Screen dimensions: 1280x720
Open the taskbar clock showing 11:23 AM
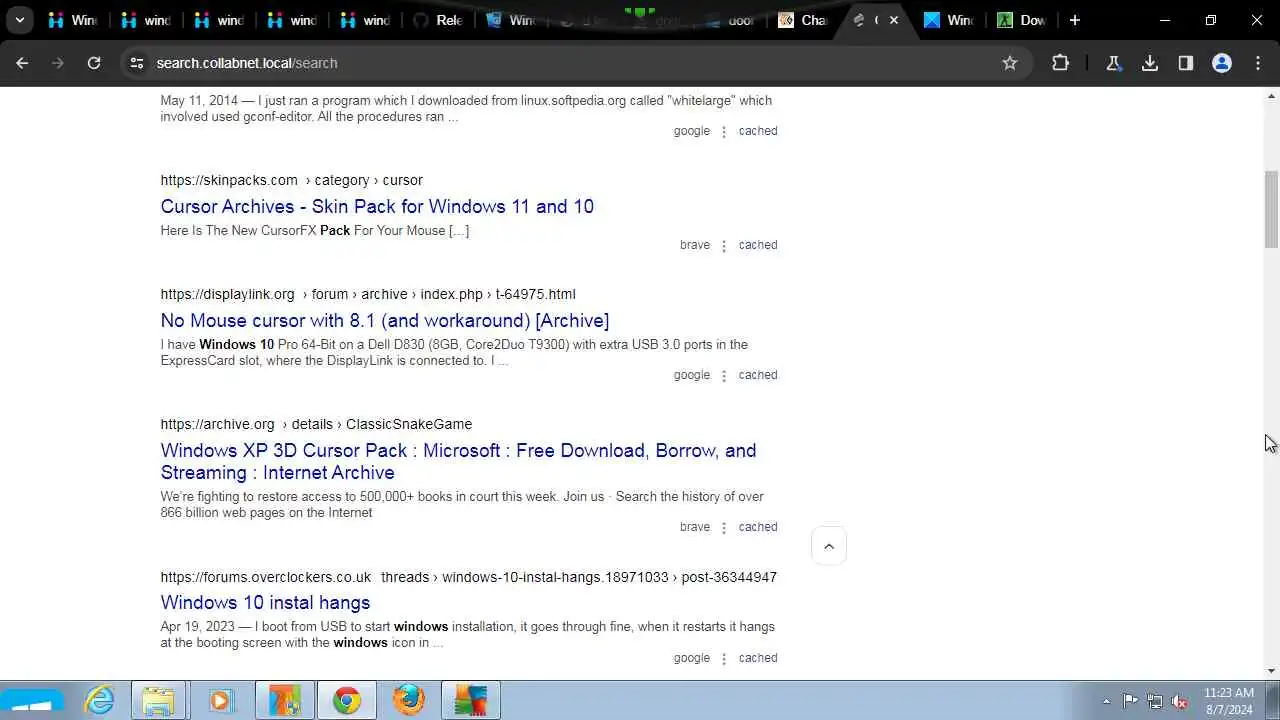1229,701
